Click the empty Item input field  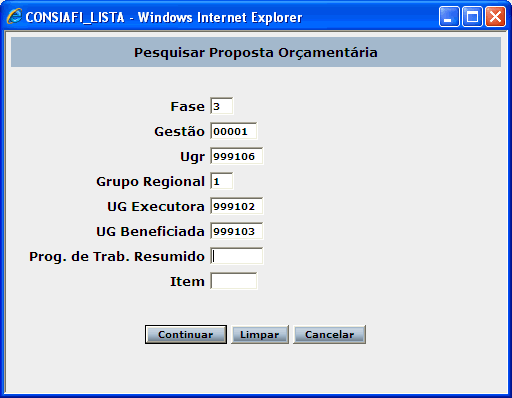point(234,281)
